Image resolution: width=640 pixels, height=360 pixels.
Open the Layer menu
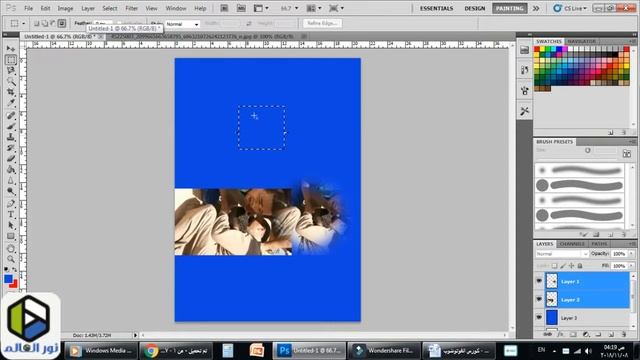click(88, 8)
